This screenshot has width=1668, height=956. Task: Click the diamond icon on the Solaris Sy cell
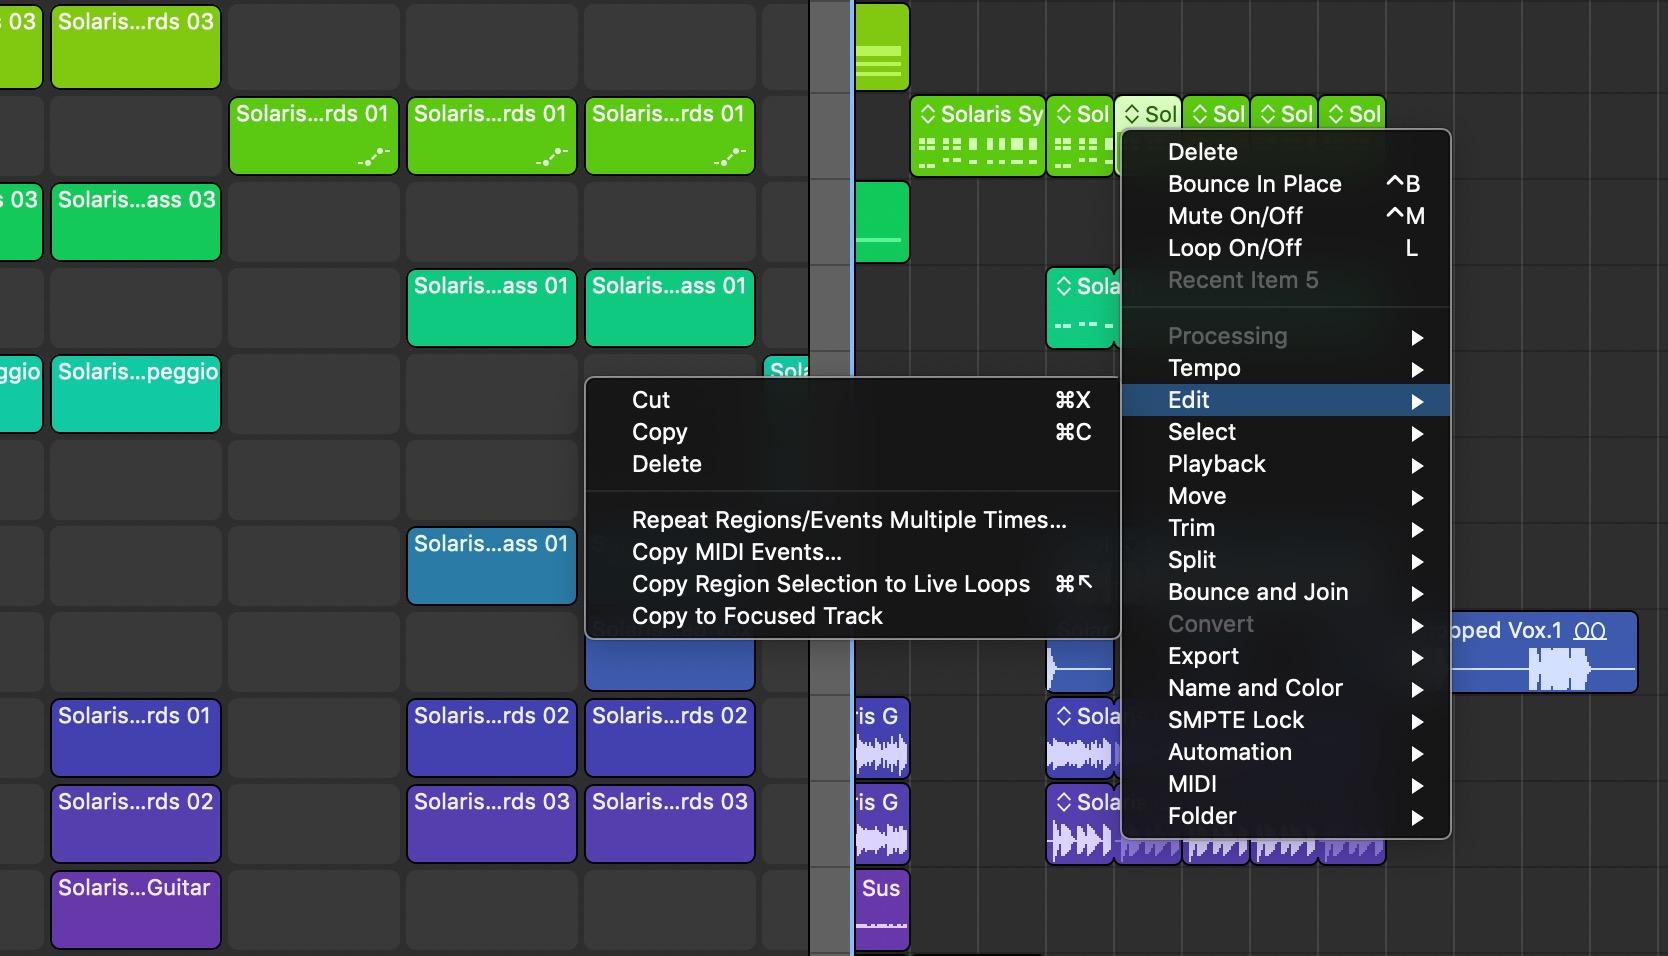point(928,114)
